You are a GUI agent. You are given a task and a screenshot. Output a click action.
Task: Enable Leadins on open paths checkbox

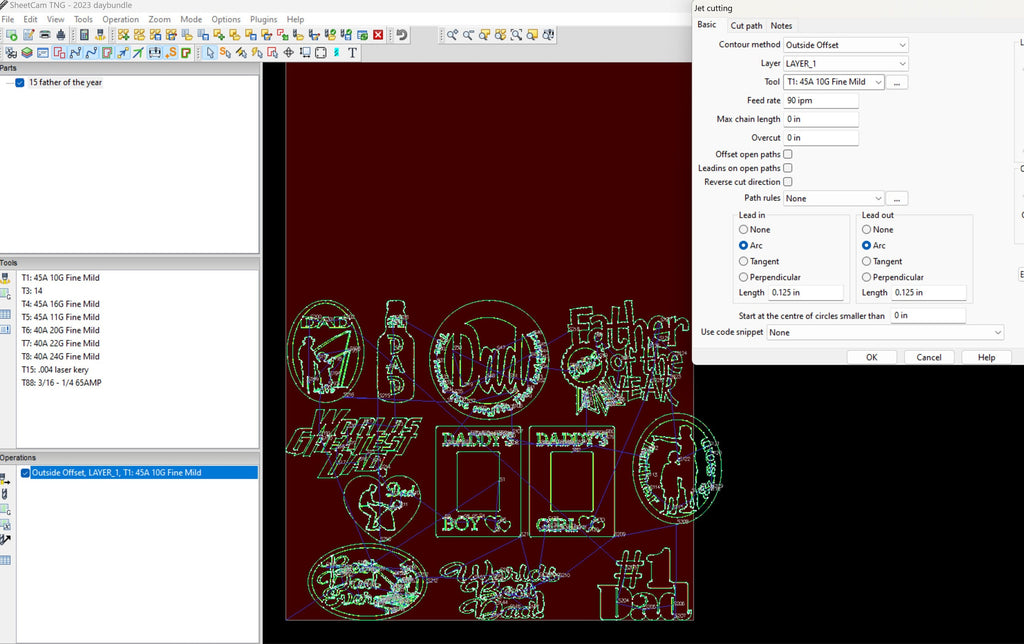point(788,168)
